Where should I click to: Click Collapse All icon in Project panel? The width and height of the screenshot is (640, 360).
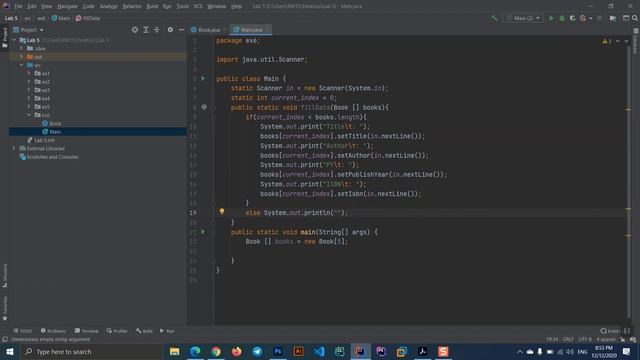pyautogui.click(x=156, y=30)
